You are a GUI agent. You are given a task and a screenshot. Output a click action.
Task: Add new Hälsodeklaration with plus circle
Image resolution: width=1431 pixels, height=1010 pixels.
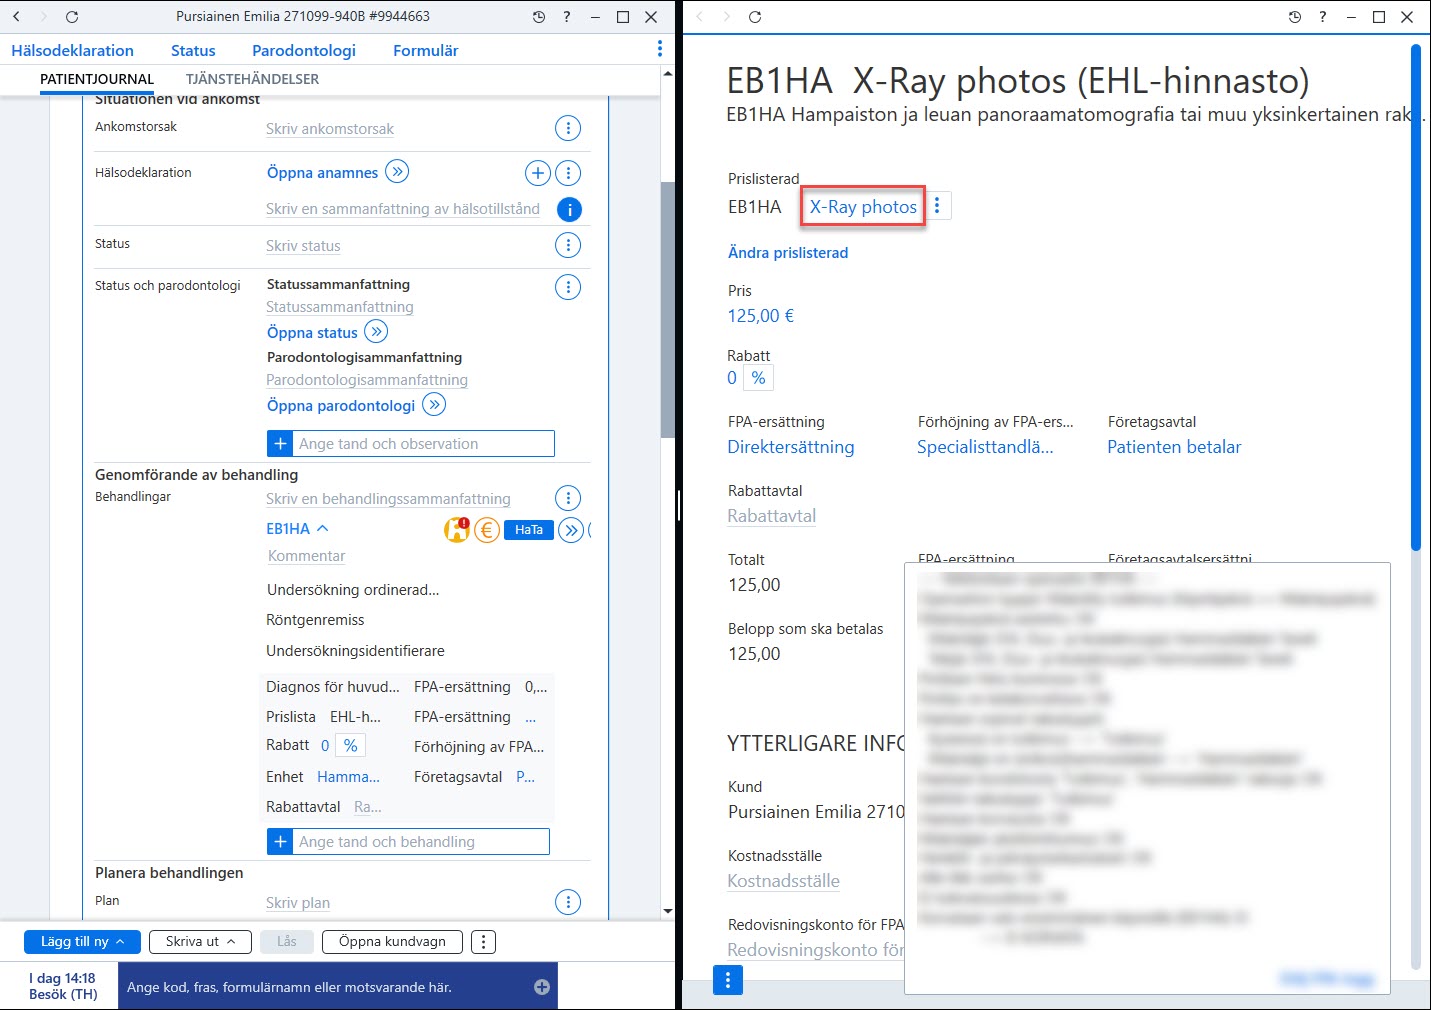pyautogui.click(x=538, y=173)
